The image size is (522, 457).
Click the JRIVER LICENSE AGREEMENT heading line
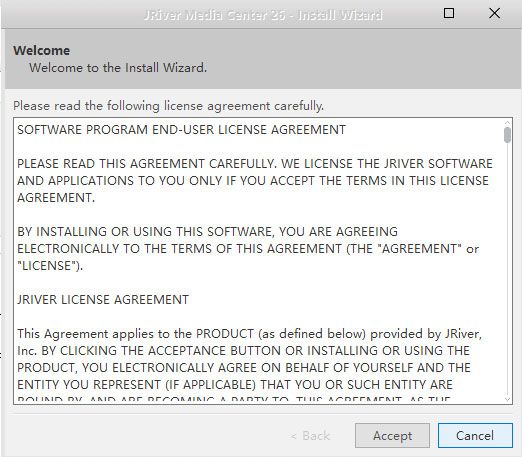103,300
